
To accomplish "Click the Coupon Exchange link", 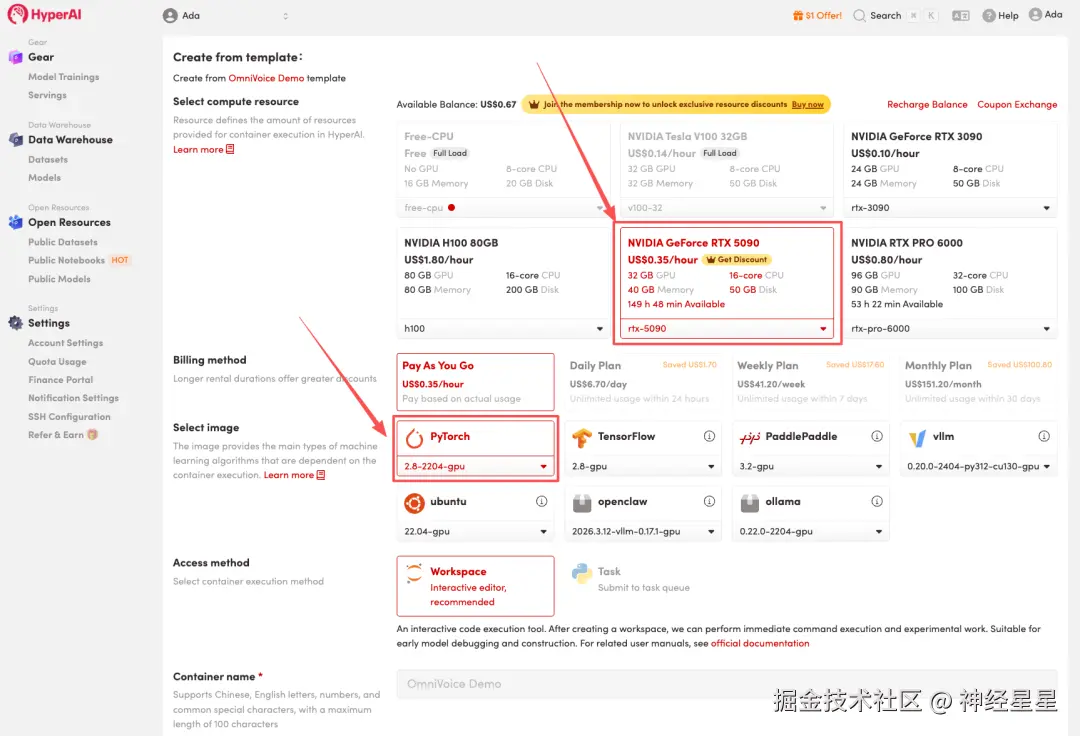I will pos(1017,105).
